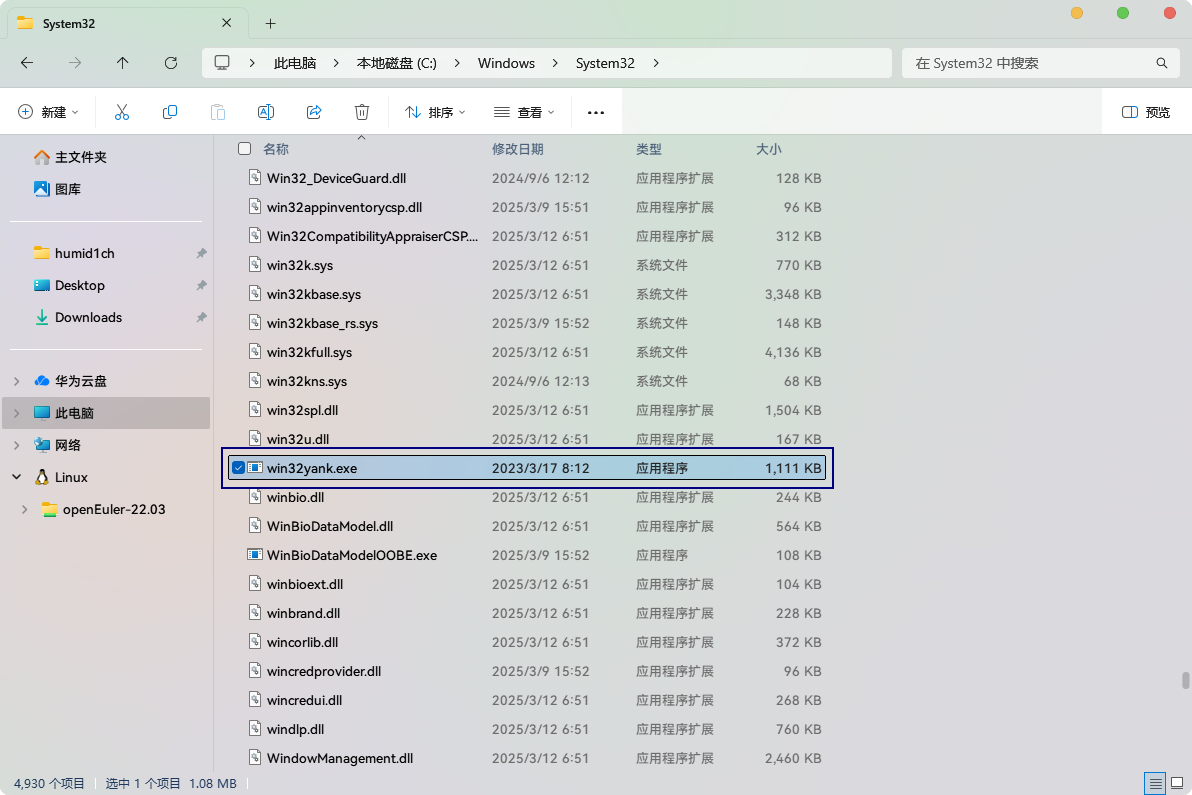This screenshot has height=795, width=1192.
Task: Select openEuler-22.03 in navigation pane
Action: (114, 509)
